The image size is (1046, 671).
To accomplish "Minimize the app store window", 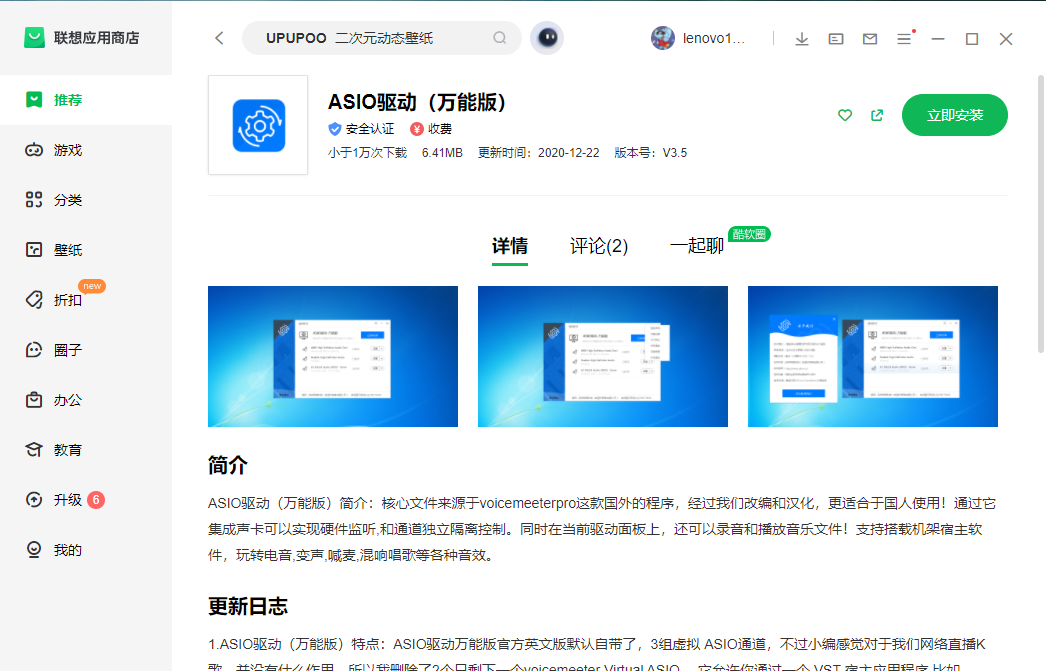I will coord(938,39).
